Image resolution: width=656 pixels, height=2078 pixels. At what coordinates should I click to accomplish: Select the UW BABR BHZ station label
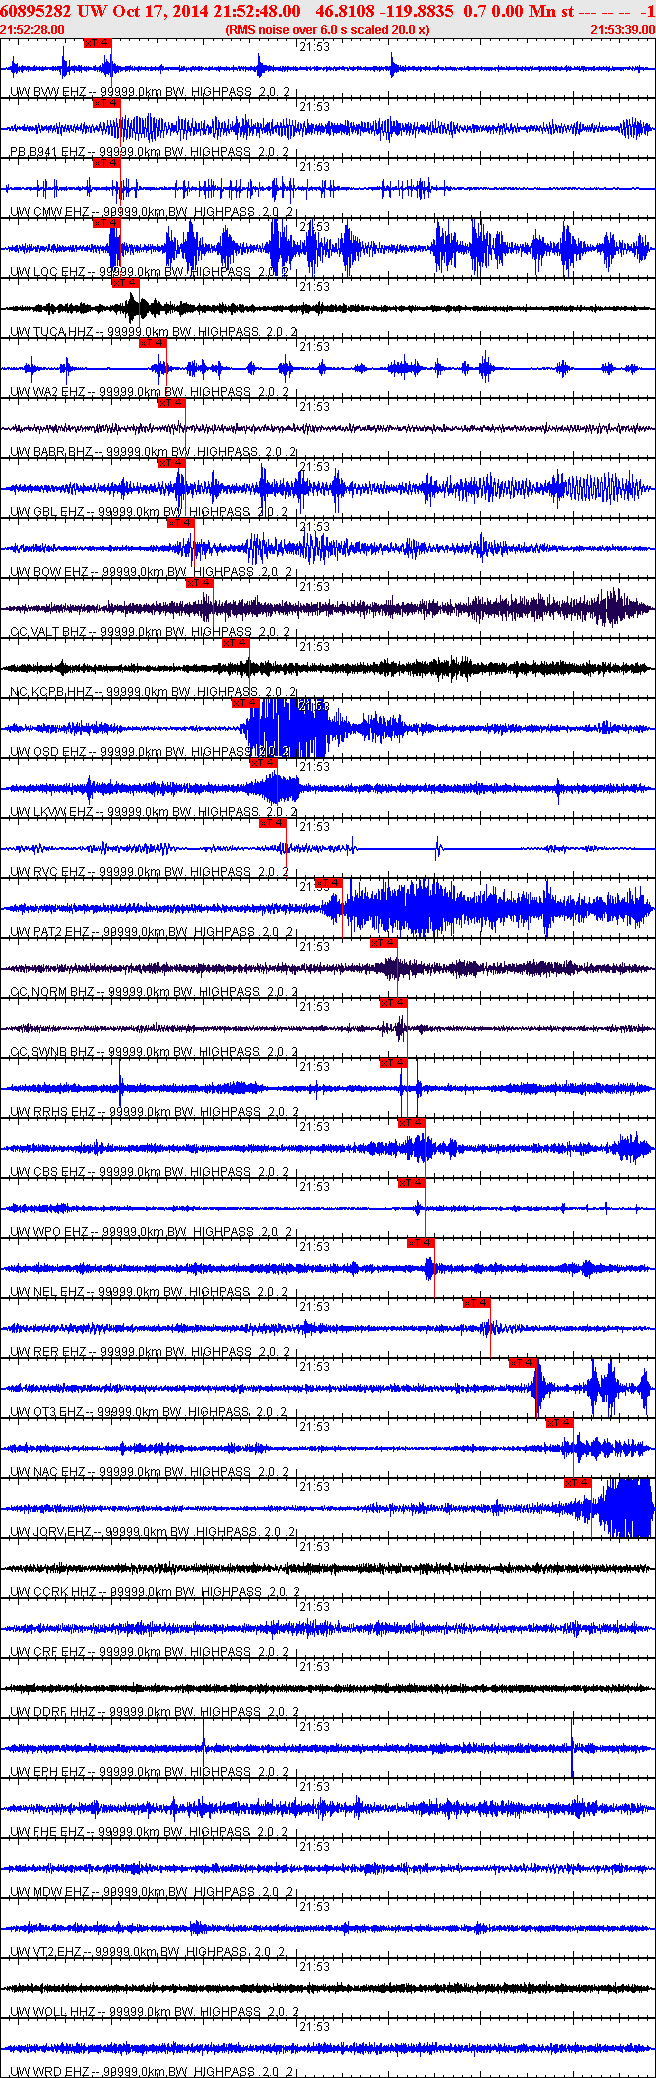point(153,452)
